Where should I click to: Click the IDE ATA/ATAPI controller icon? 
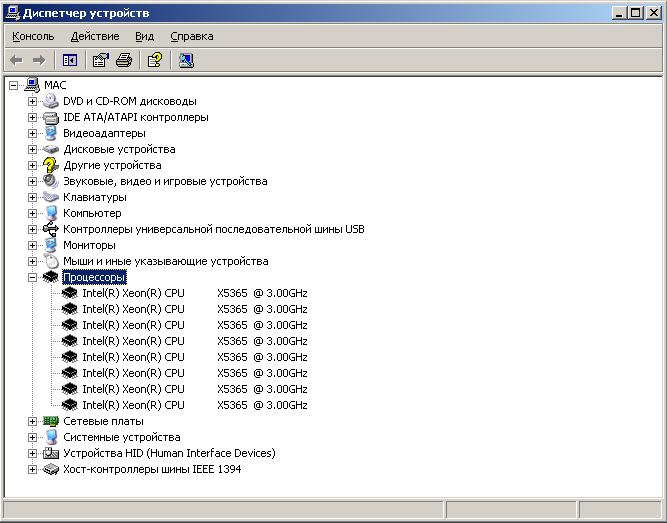click(51, 117)
